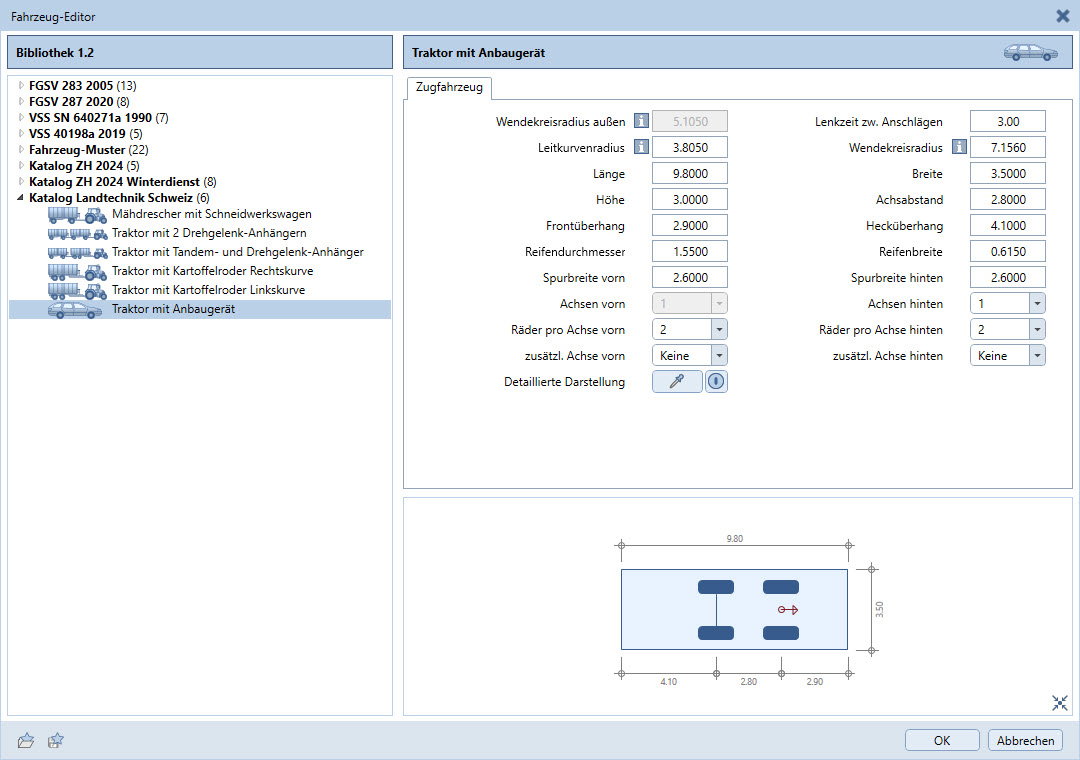The image size is (1080, 760).
Task: Click info icon next to Wendekreisradius field
Action: point(959,147)
